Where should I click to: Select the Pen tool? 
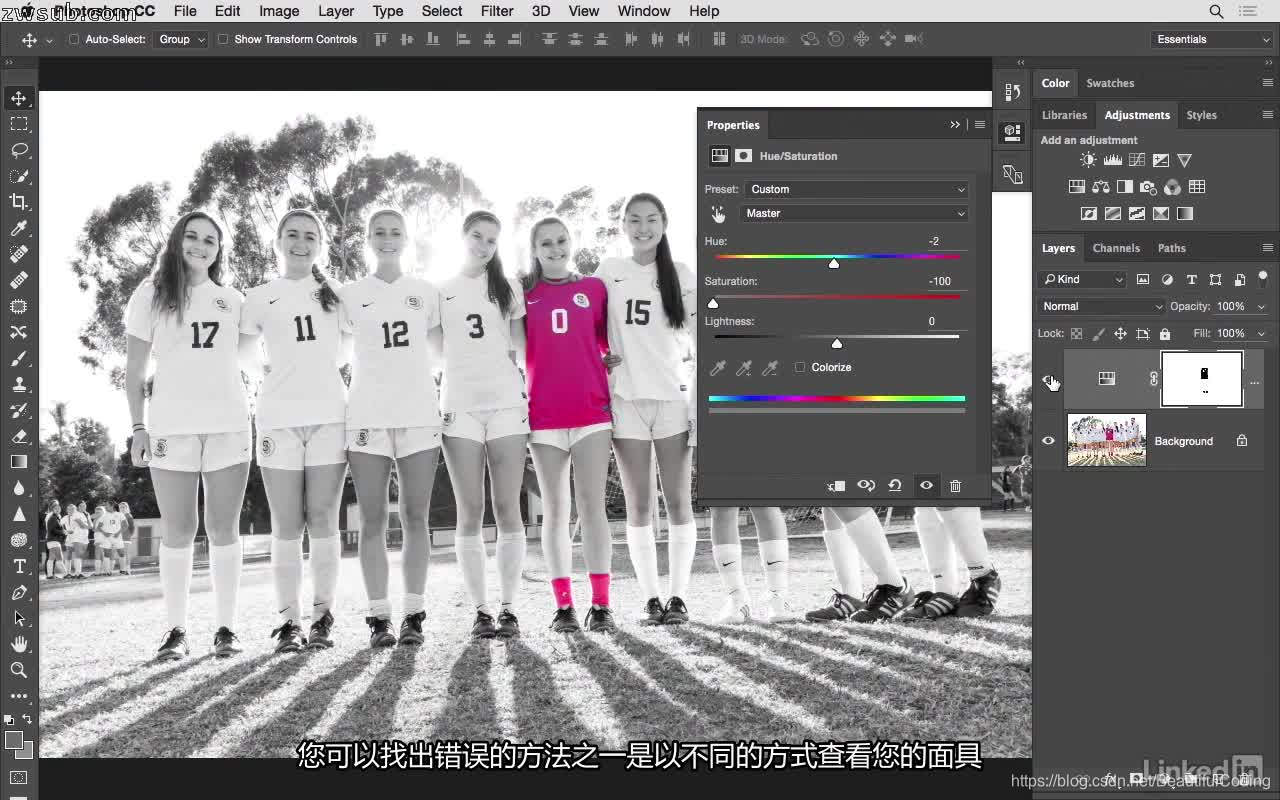[19, 592]
